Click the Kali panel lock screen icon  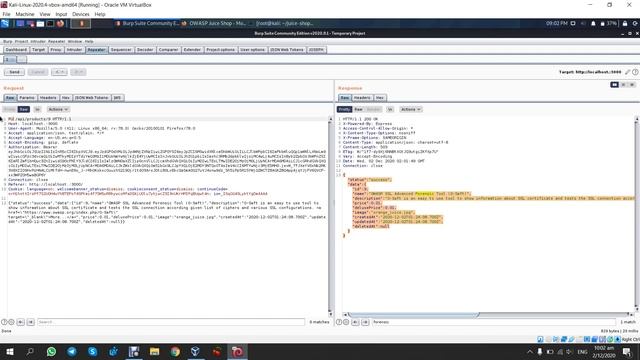tap(625, 24)
